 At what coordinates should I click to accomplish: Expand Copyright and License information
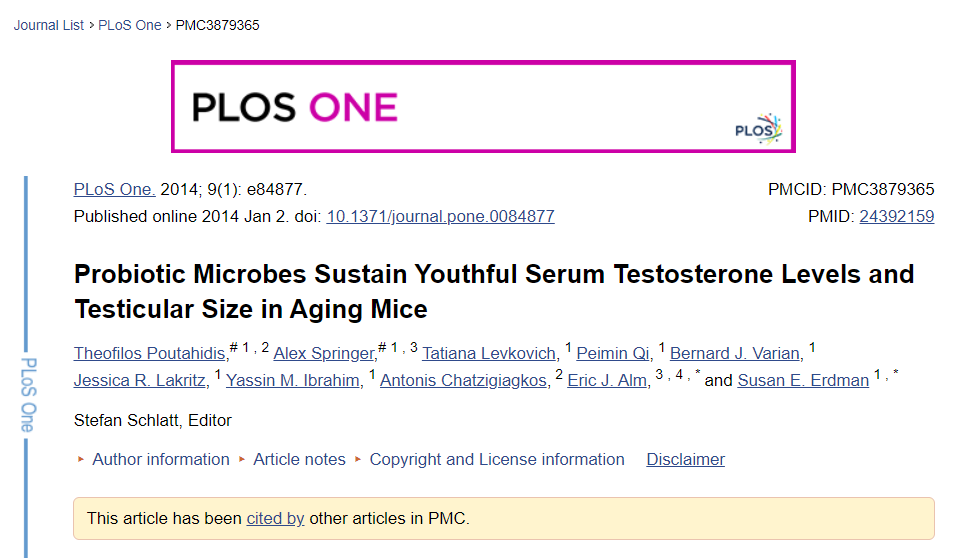coord(496,460)
